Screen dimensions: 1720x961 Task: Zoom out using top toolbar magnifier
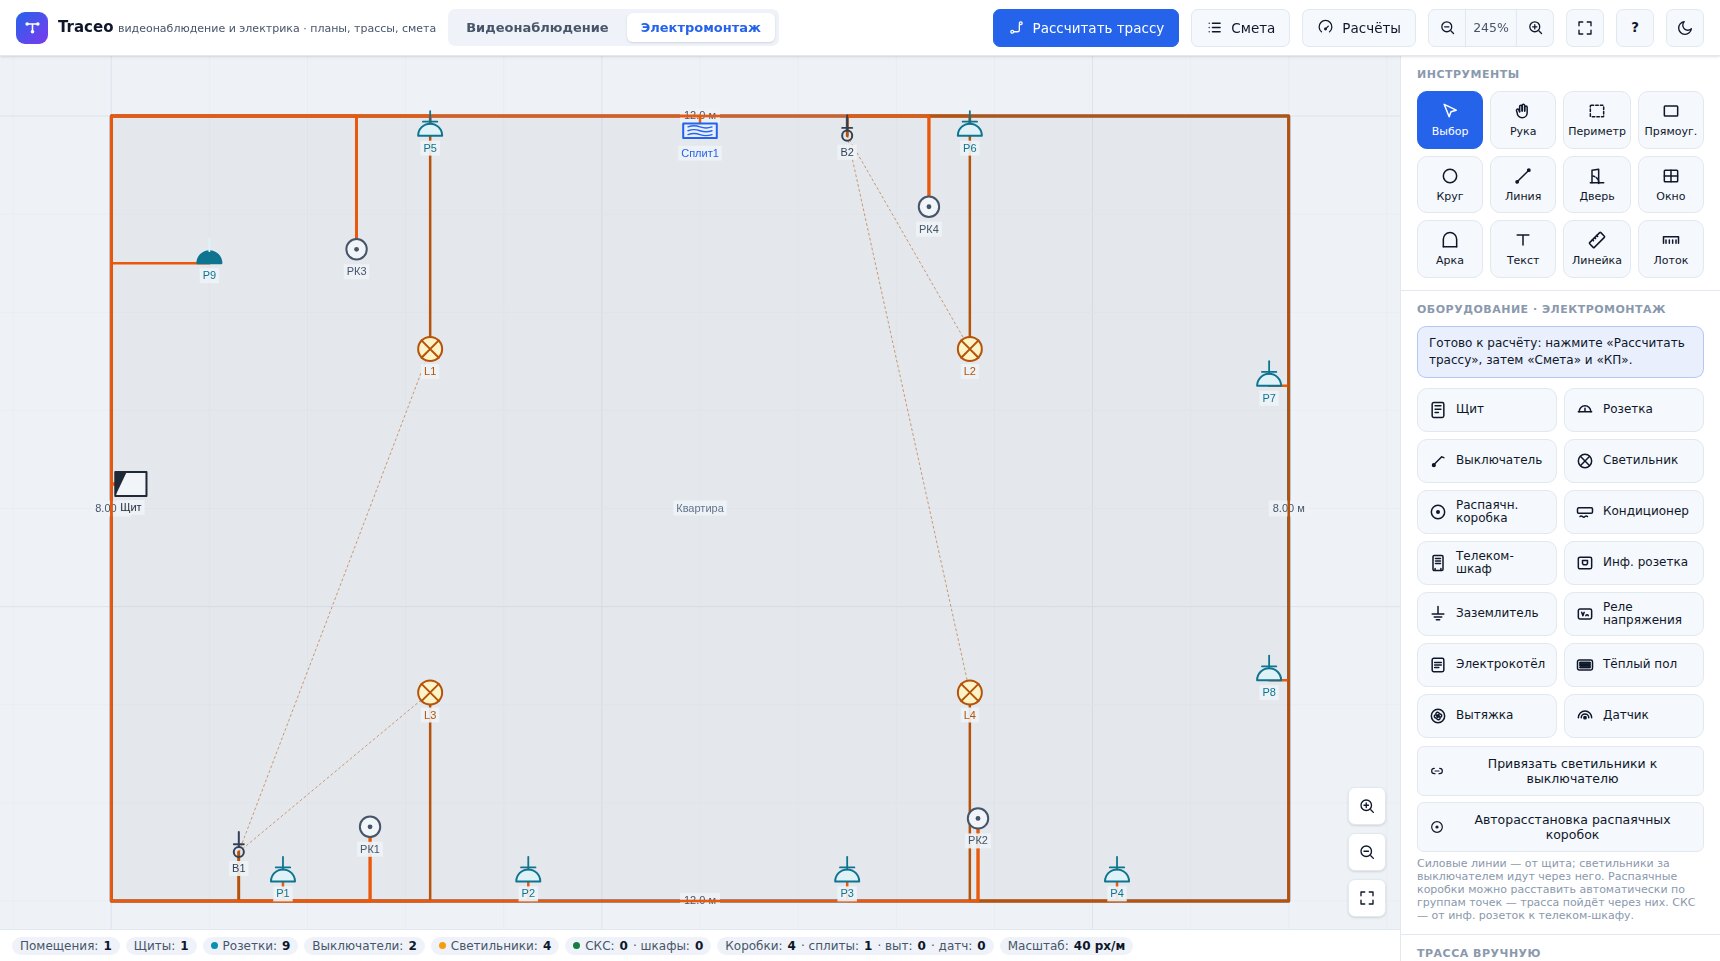(x=1447, y=28)
